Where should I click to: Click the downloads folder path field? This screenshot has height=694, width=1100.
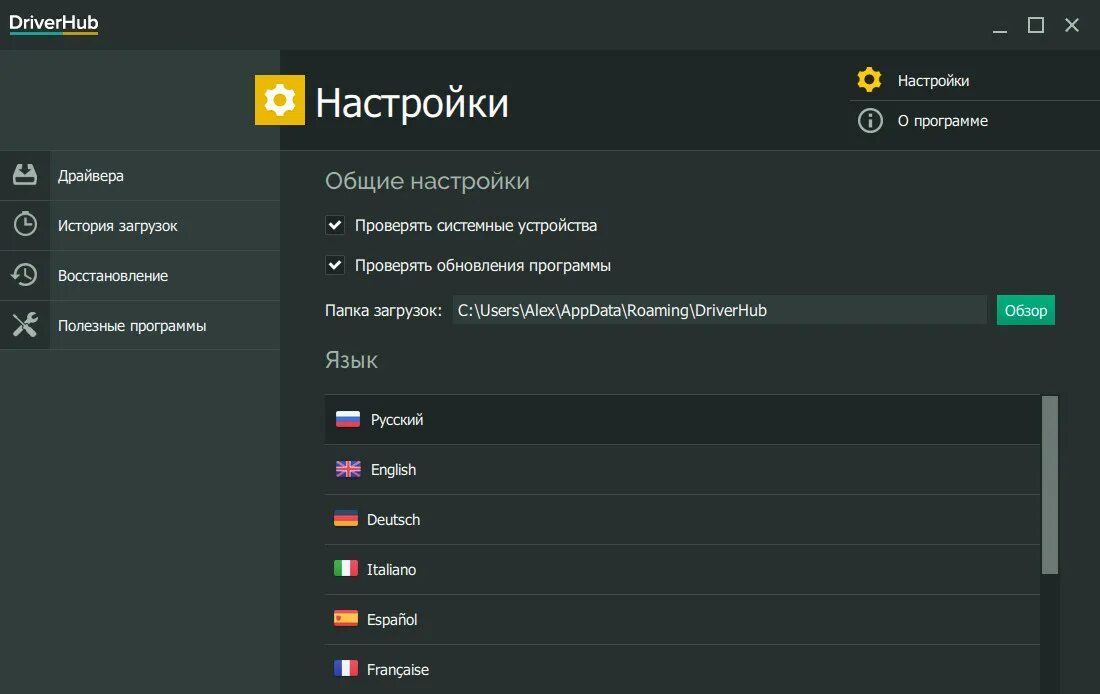tap(718, 310)
